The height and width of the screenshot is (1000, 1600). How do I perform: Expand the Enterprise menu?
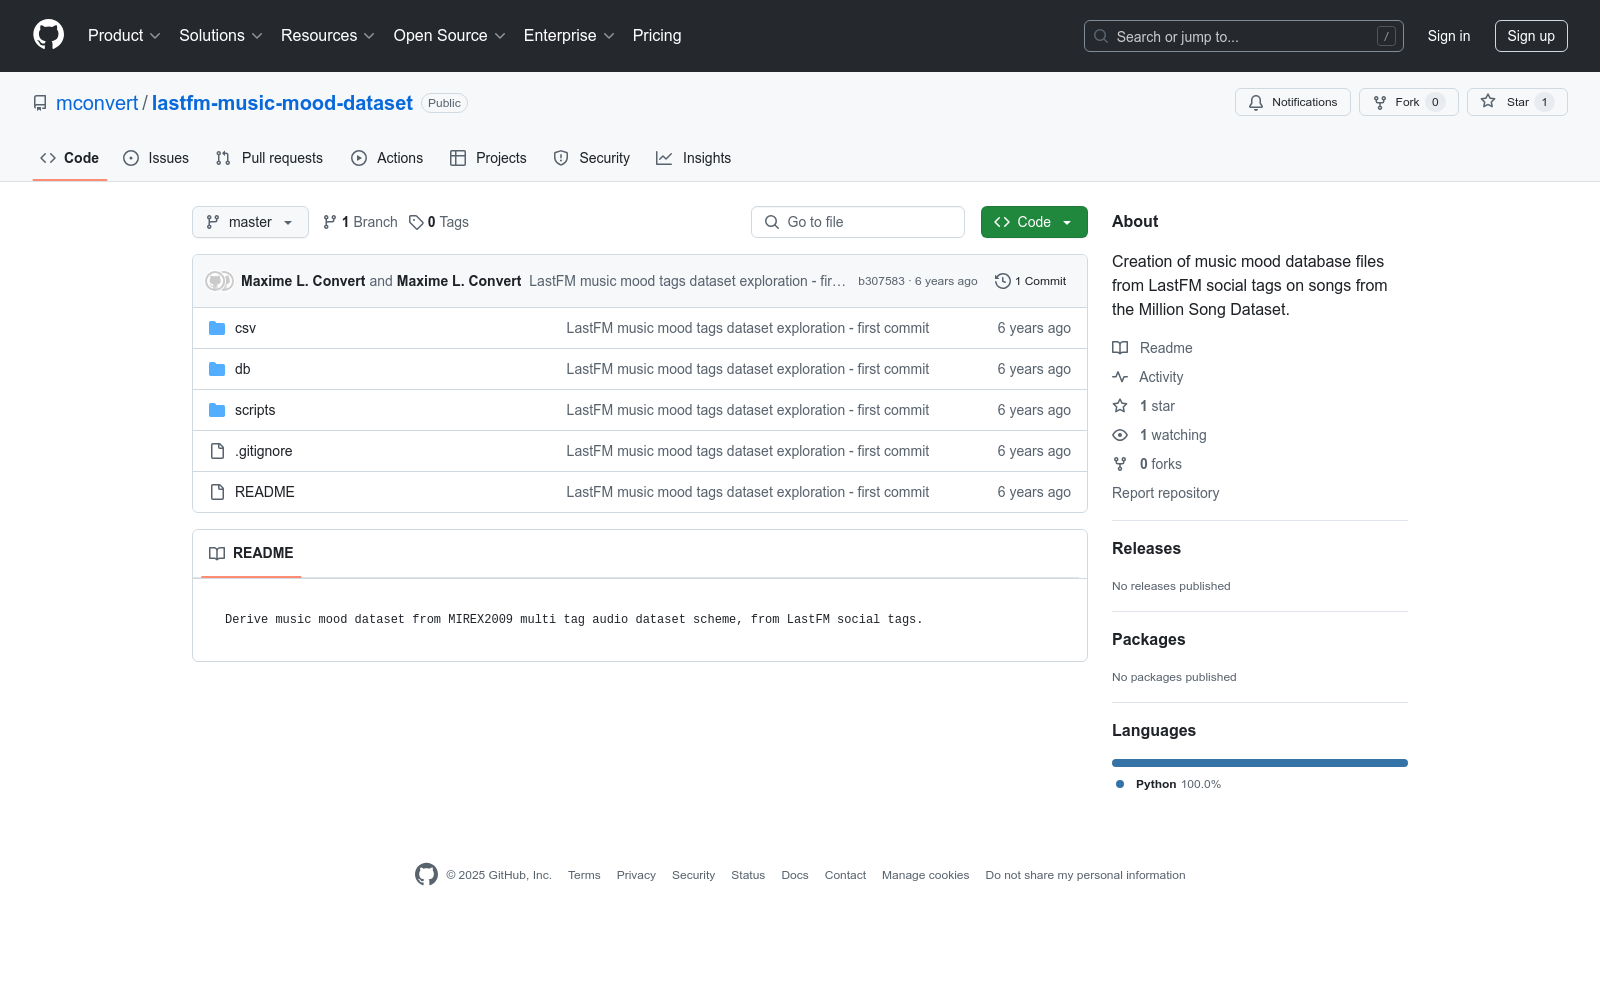(569, 36)
